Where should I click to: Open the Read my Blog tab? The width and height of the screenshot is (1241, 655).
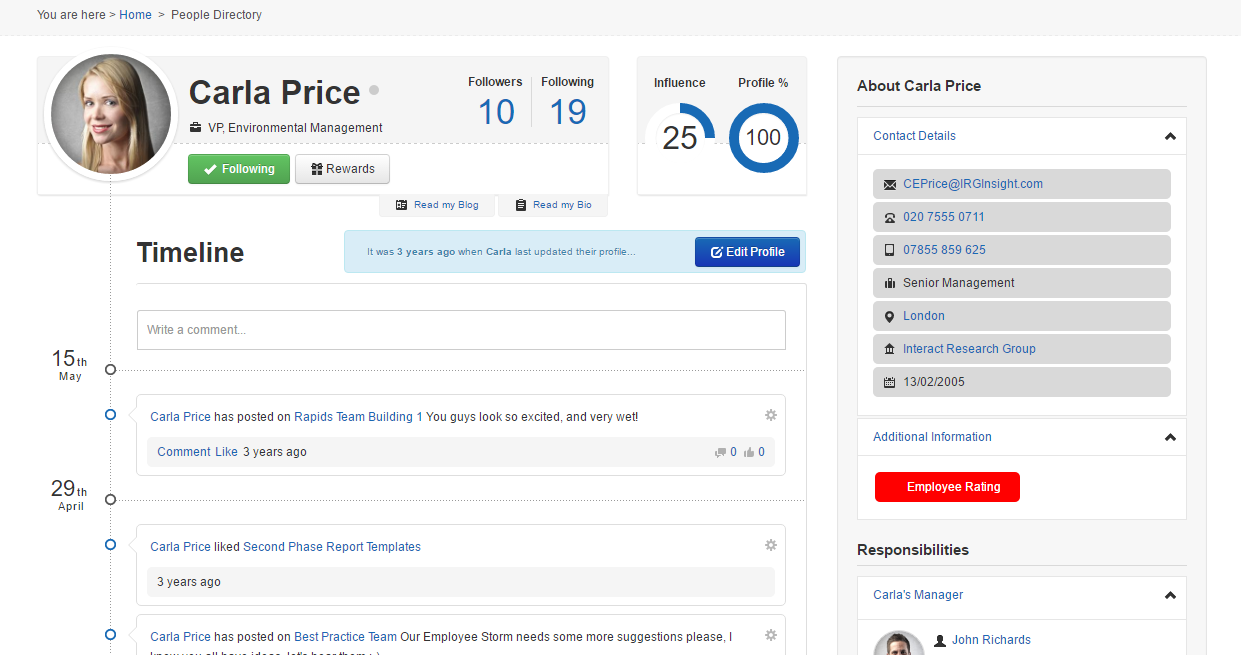point(437,205)
